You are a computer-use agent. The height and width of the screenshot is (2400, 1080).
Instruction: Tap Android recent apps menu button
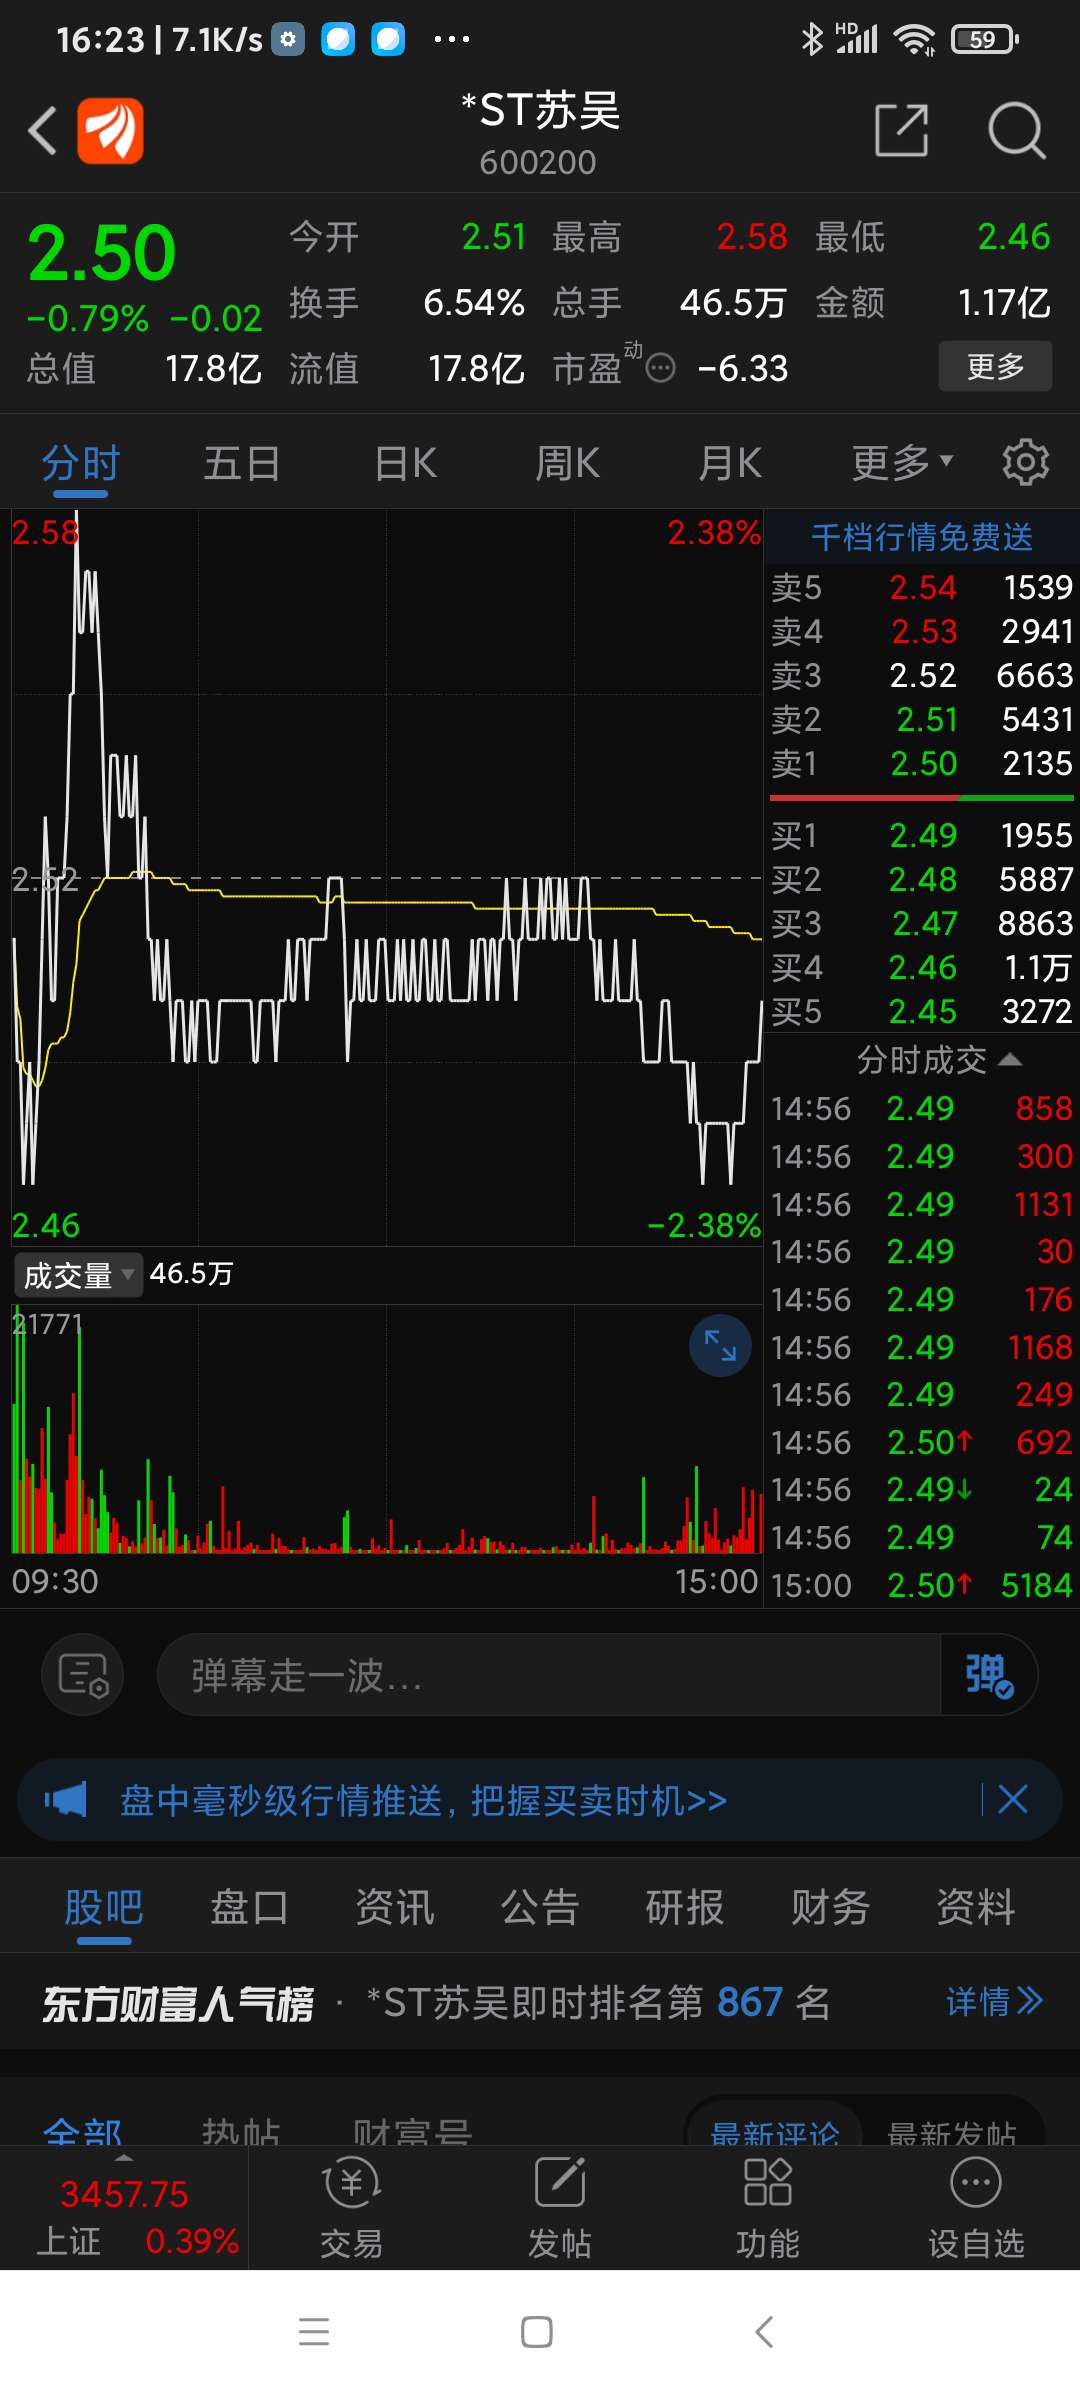tap(314, 2332)
